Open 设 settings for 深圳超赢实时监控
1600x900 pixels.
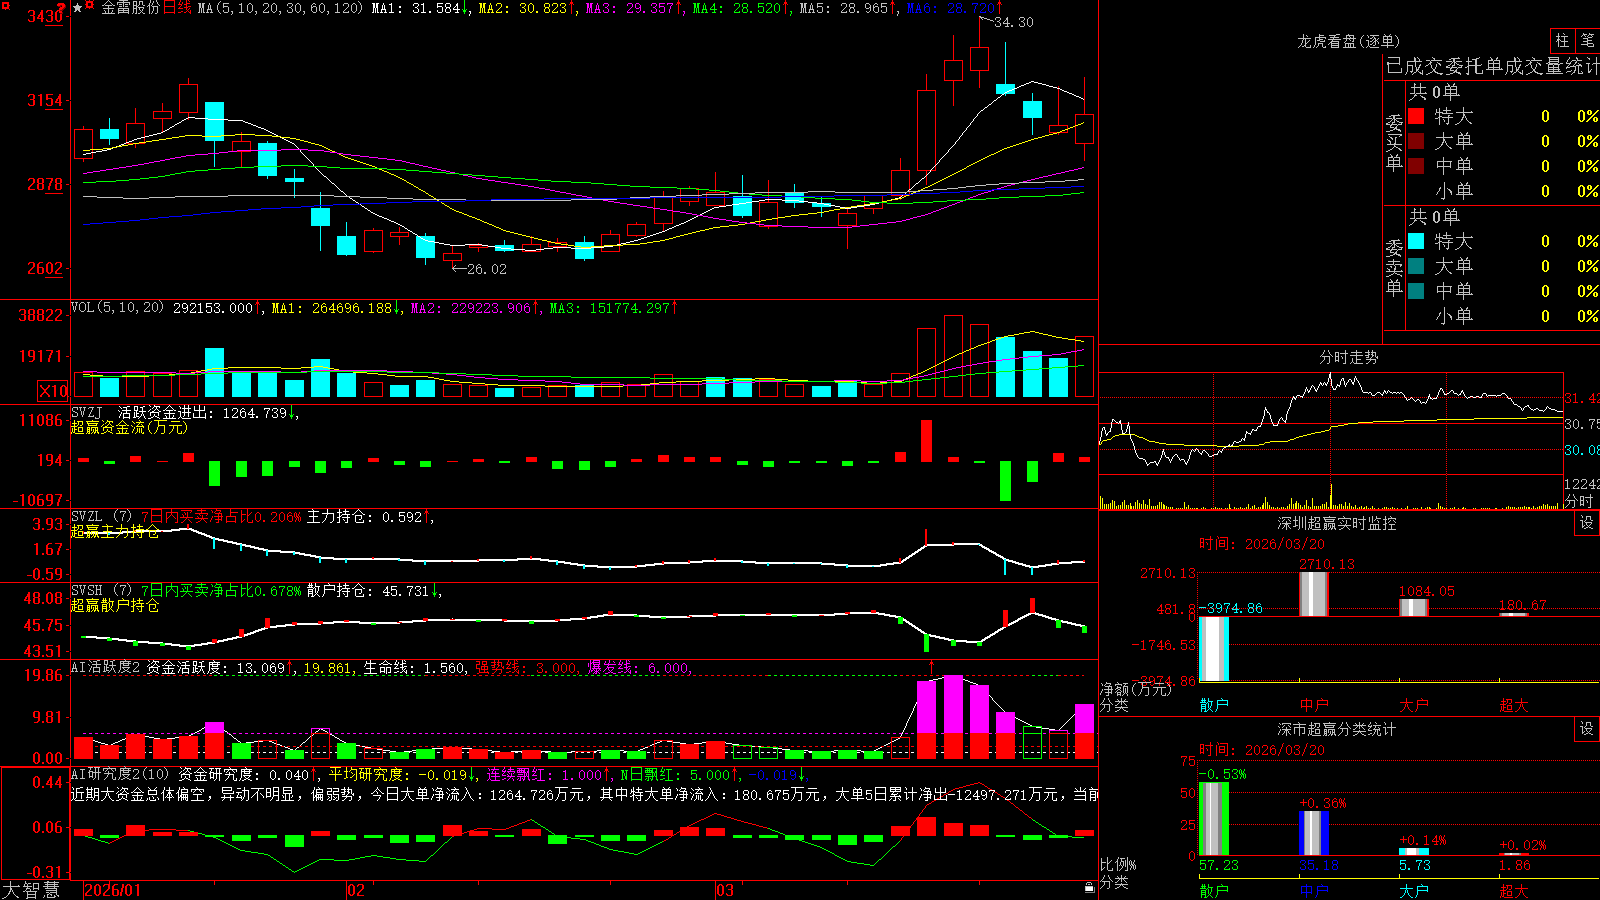click(1587, 523)
